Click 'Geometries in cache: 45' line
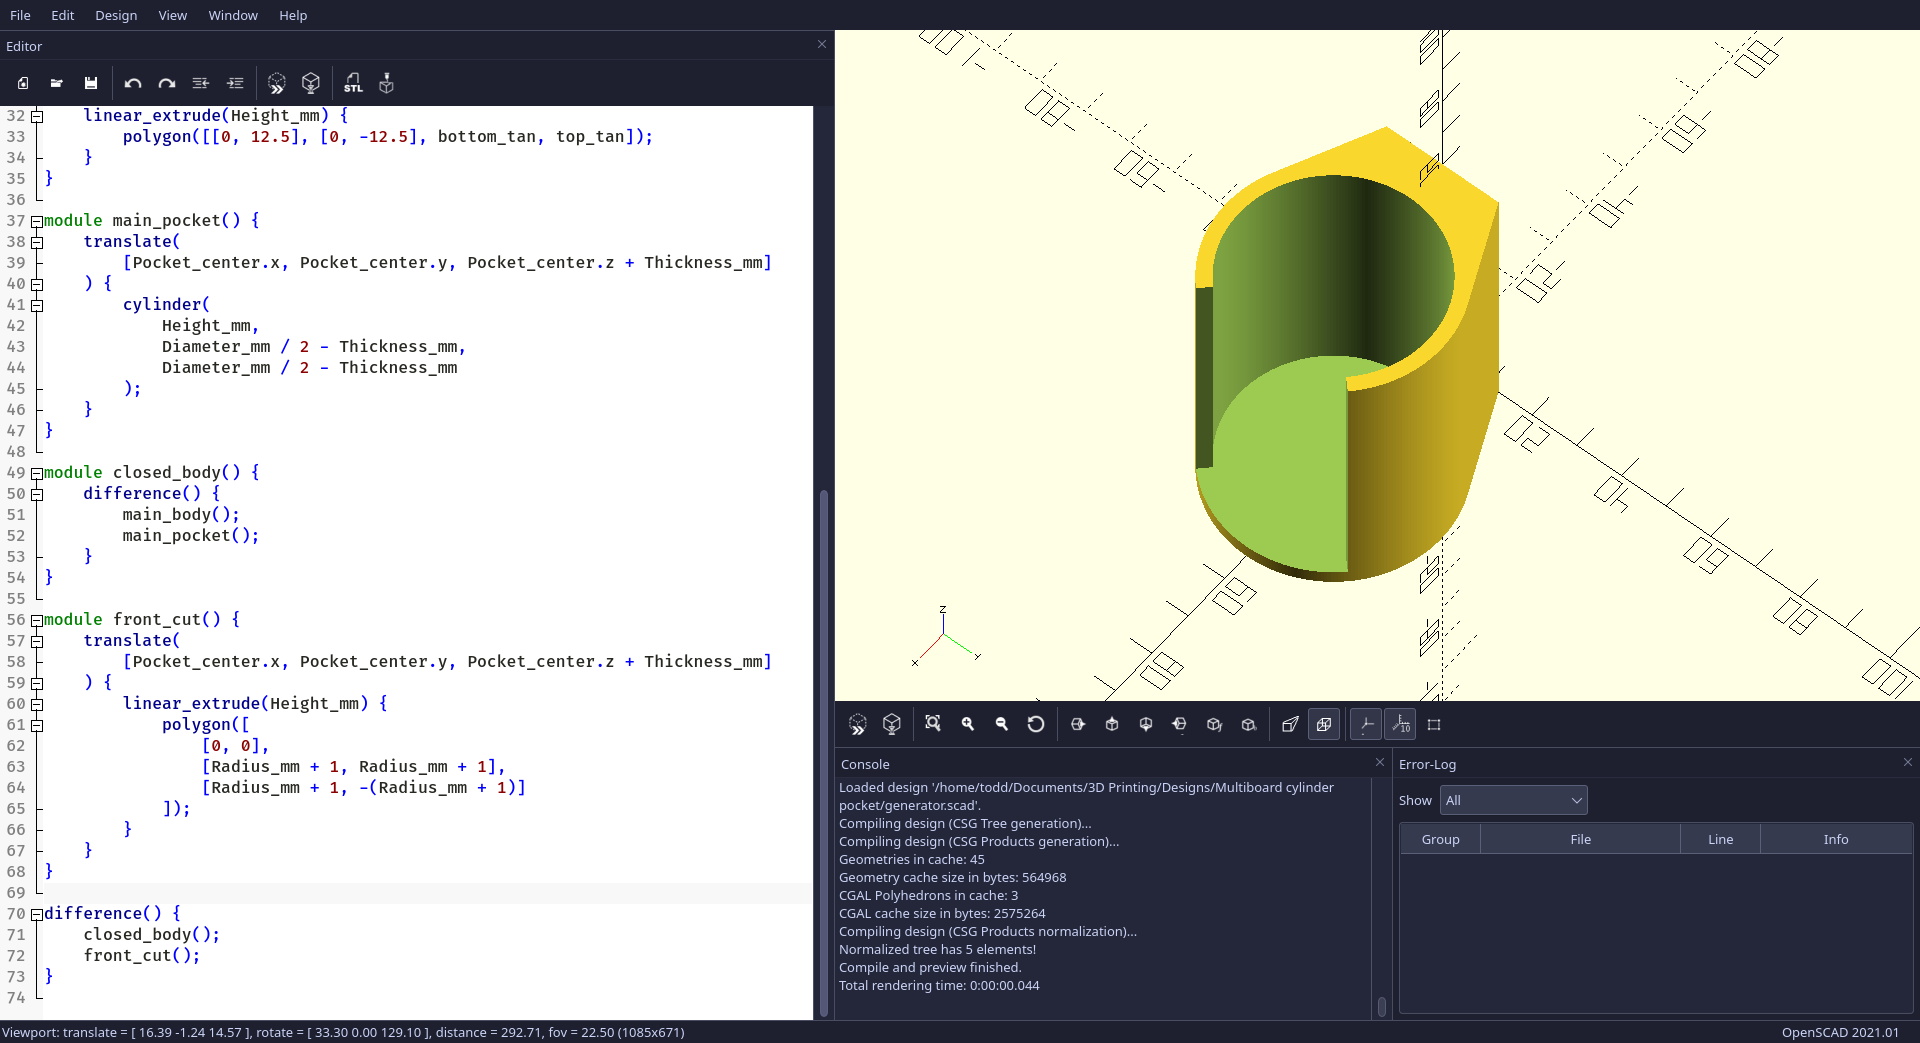The image size is (1920, 1043). (912, 859)
